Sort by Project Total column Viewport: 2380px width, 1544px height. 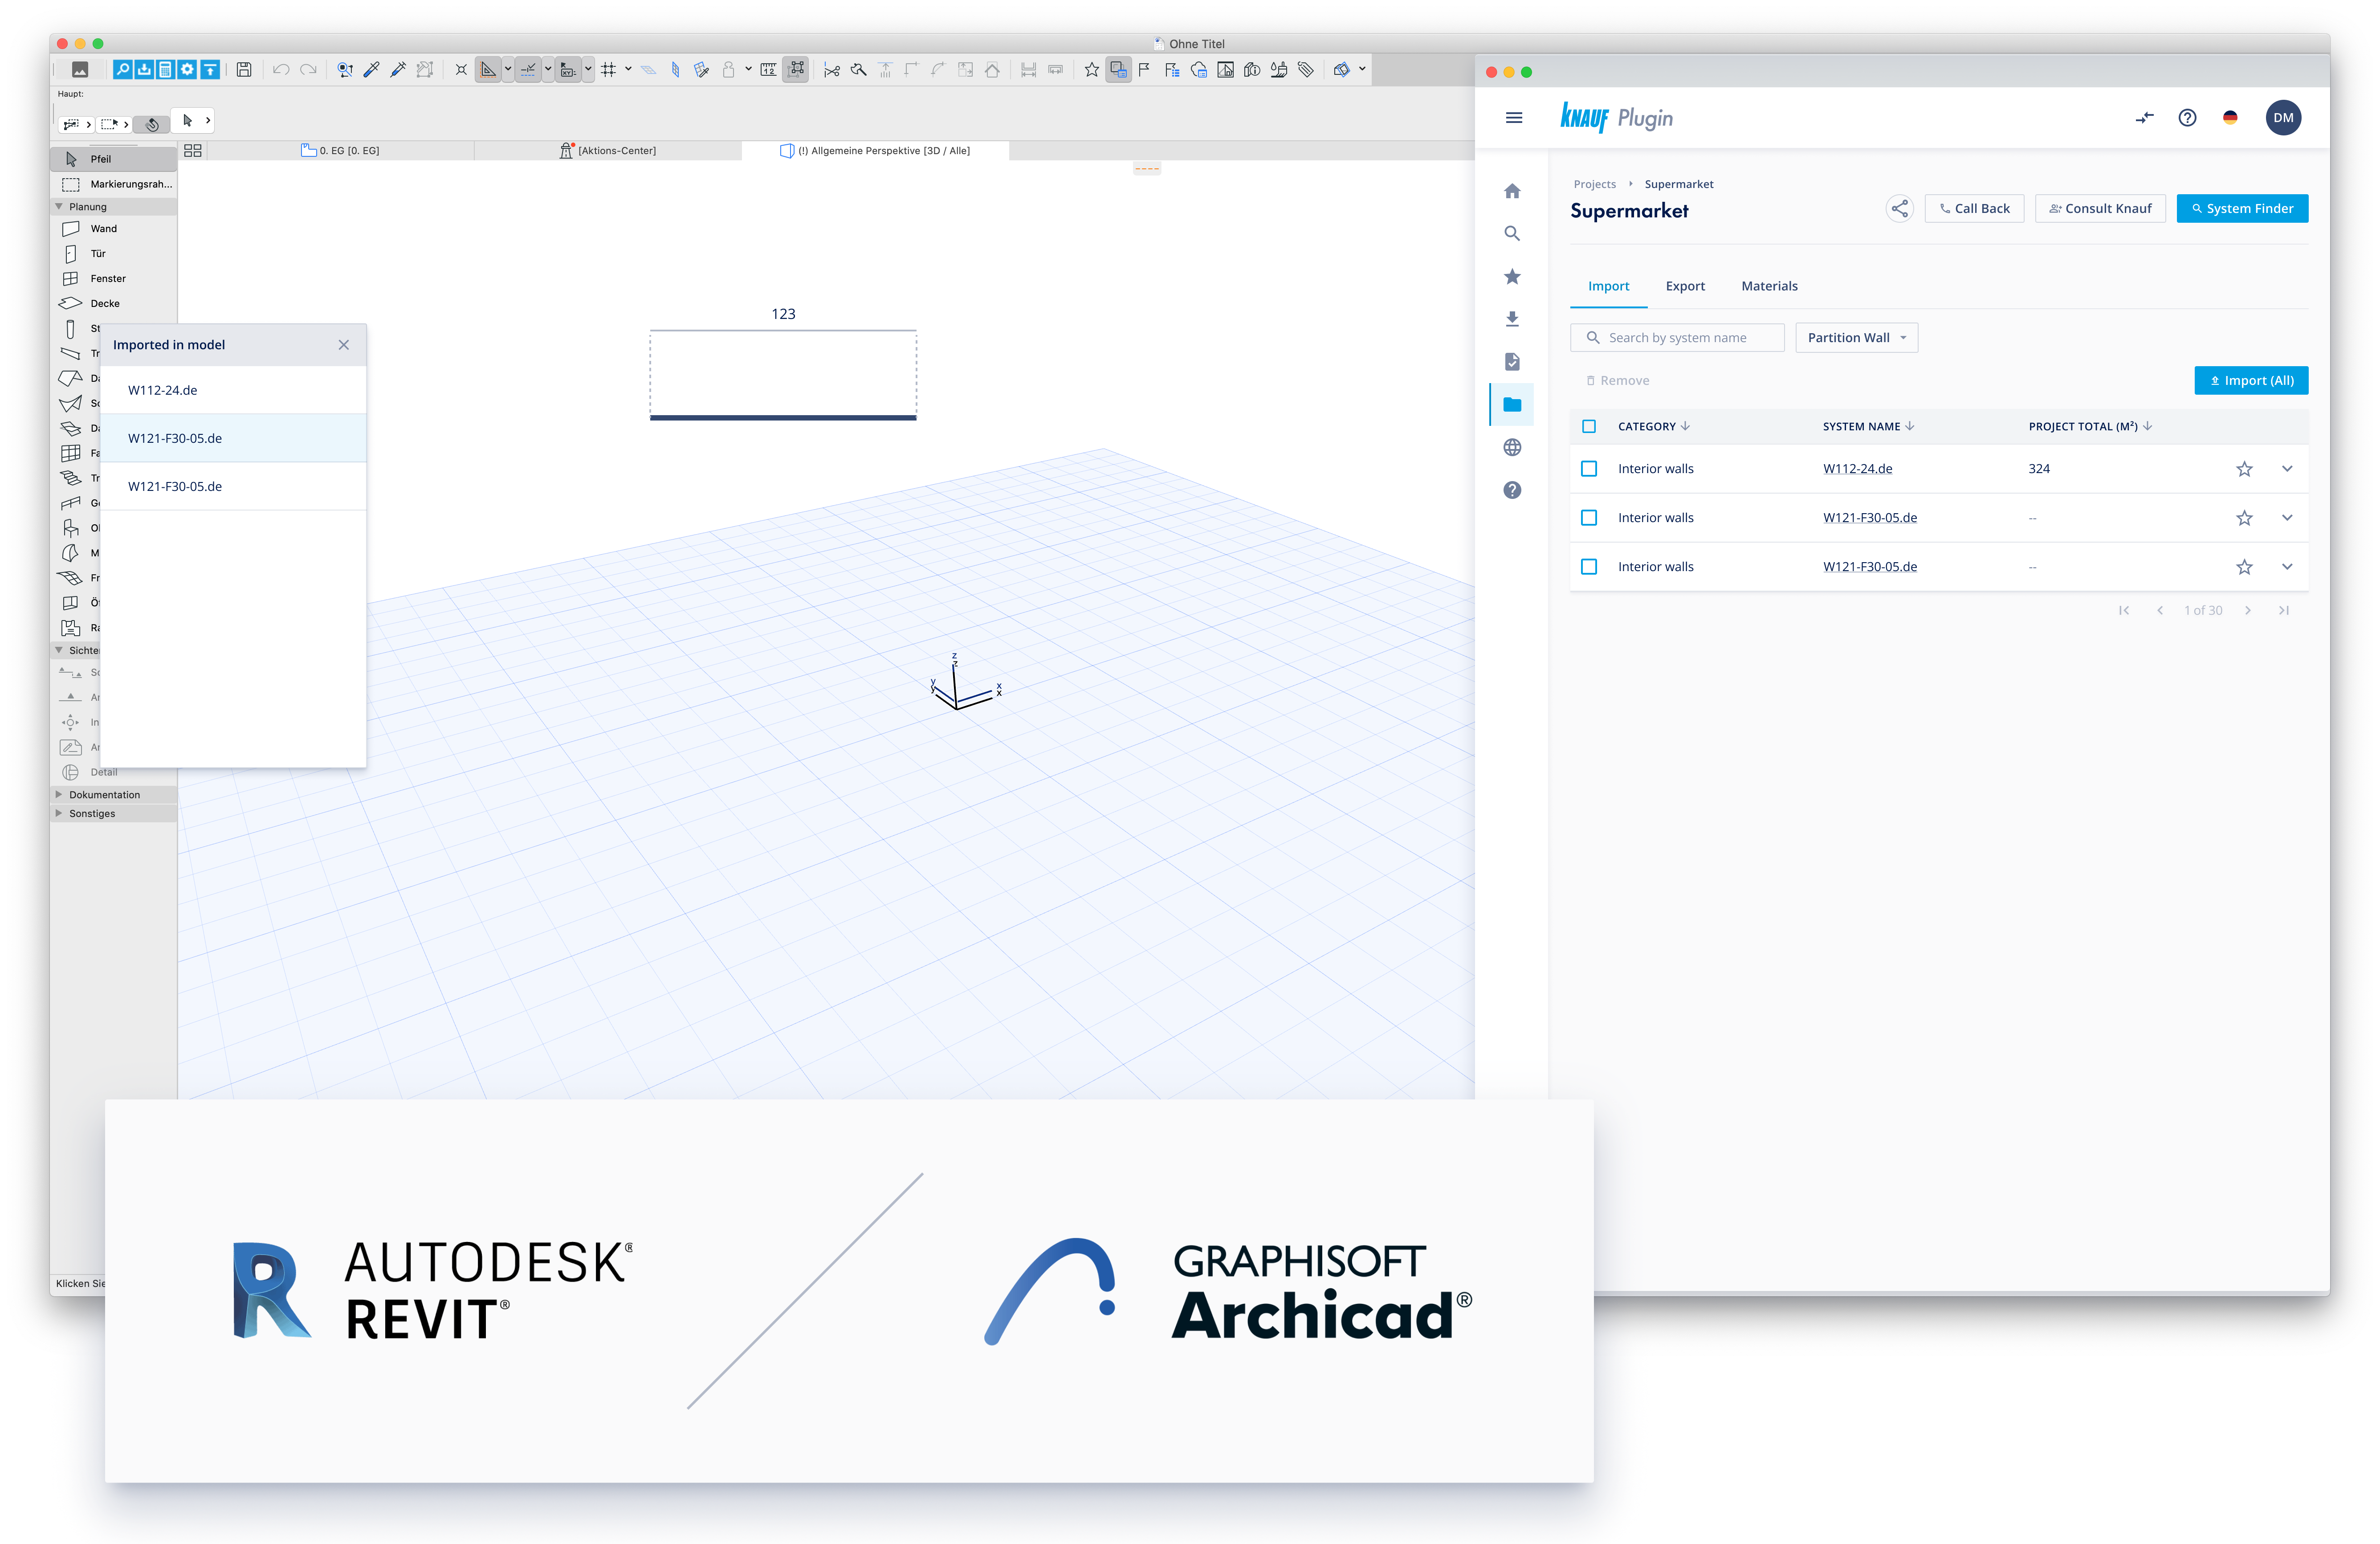2089,427
